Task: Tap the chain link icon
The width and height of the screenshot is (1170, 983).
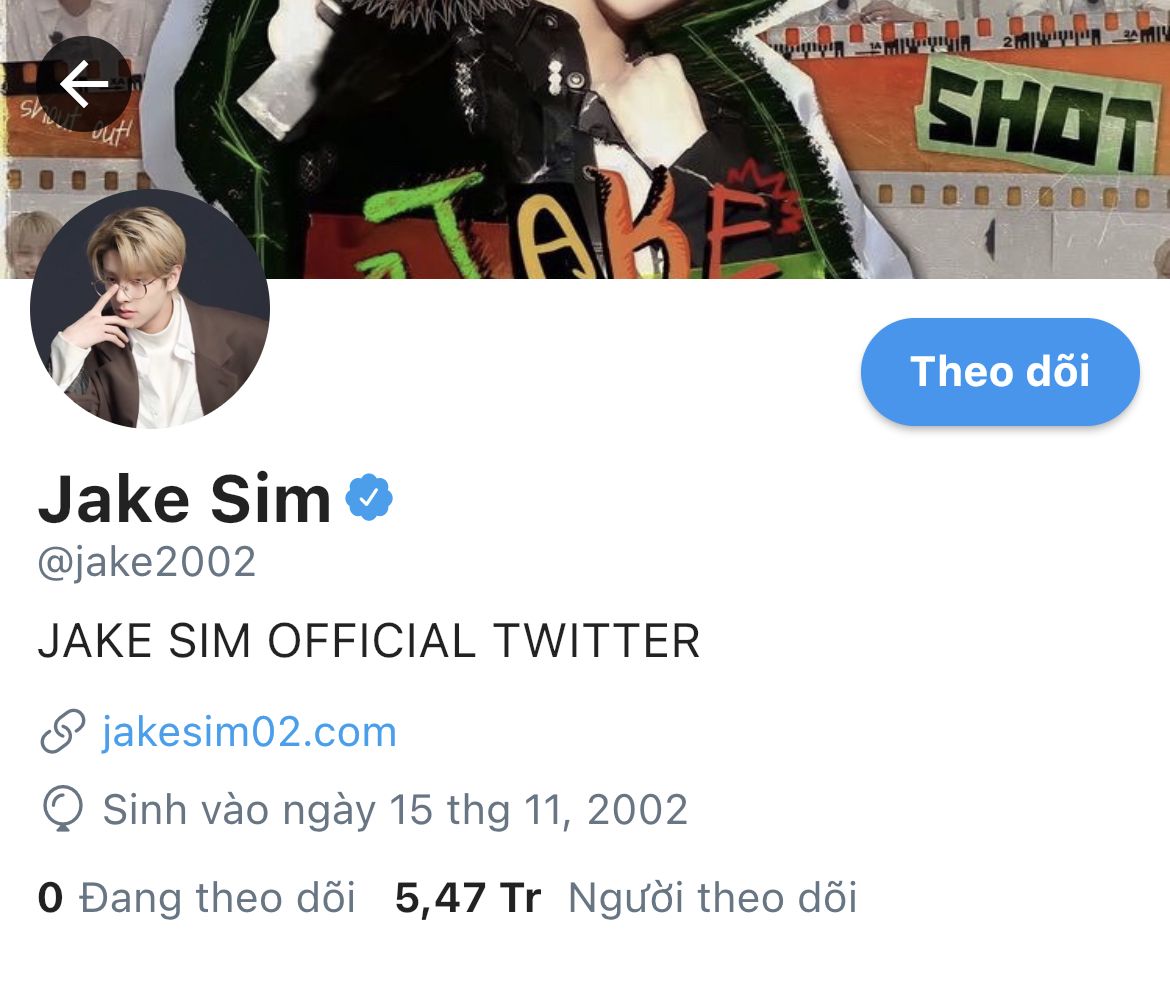Action: [62, 732]
